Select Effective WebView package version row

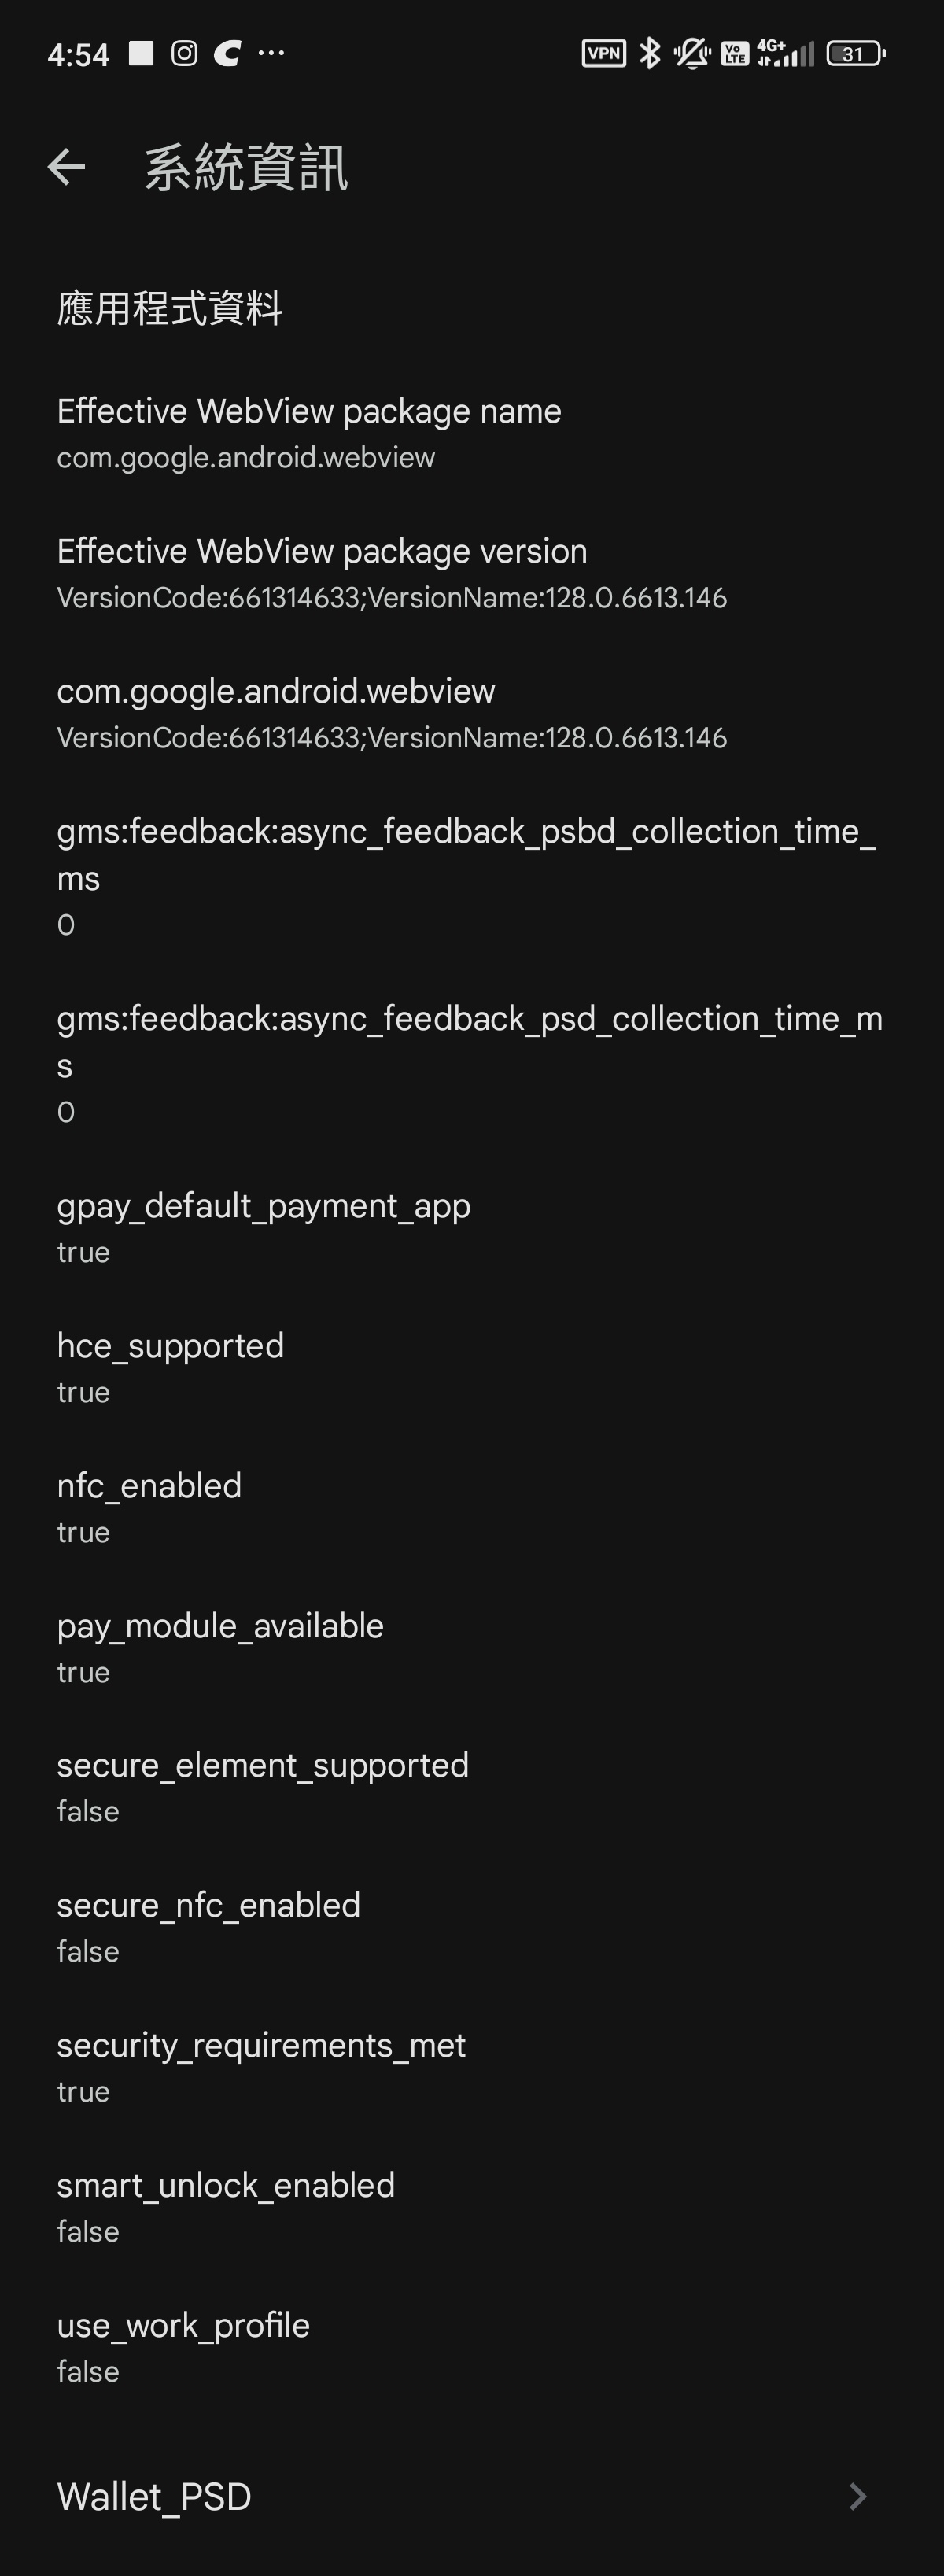coord(472,573)
